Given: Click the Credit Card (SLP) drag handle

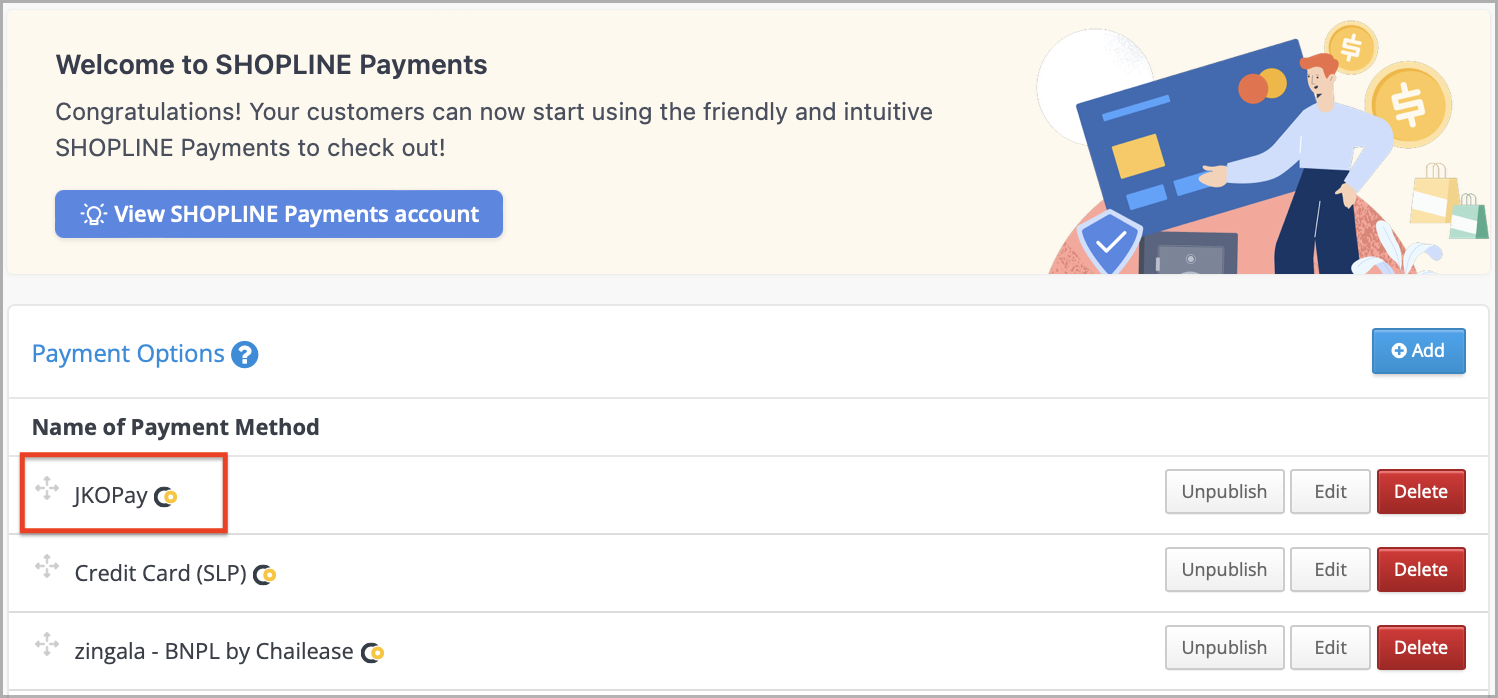Looking at the screenshot, I should pos(47,566).
